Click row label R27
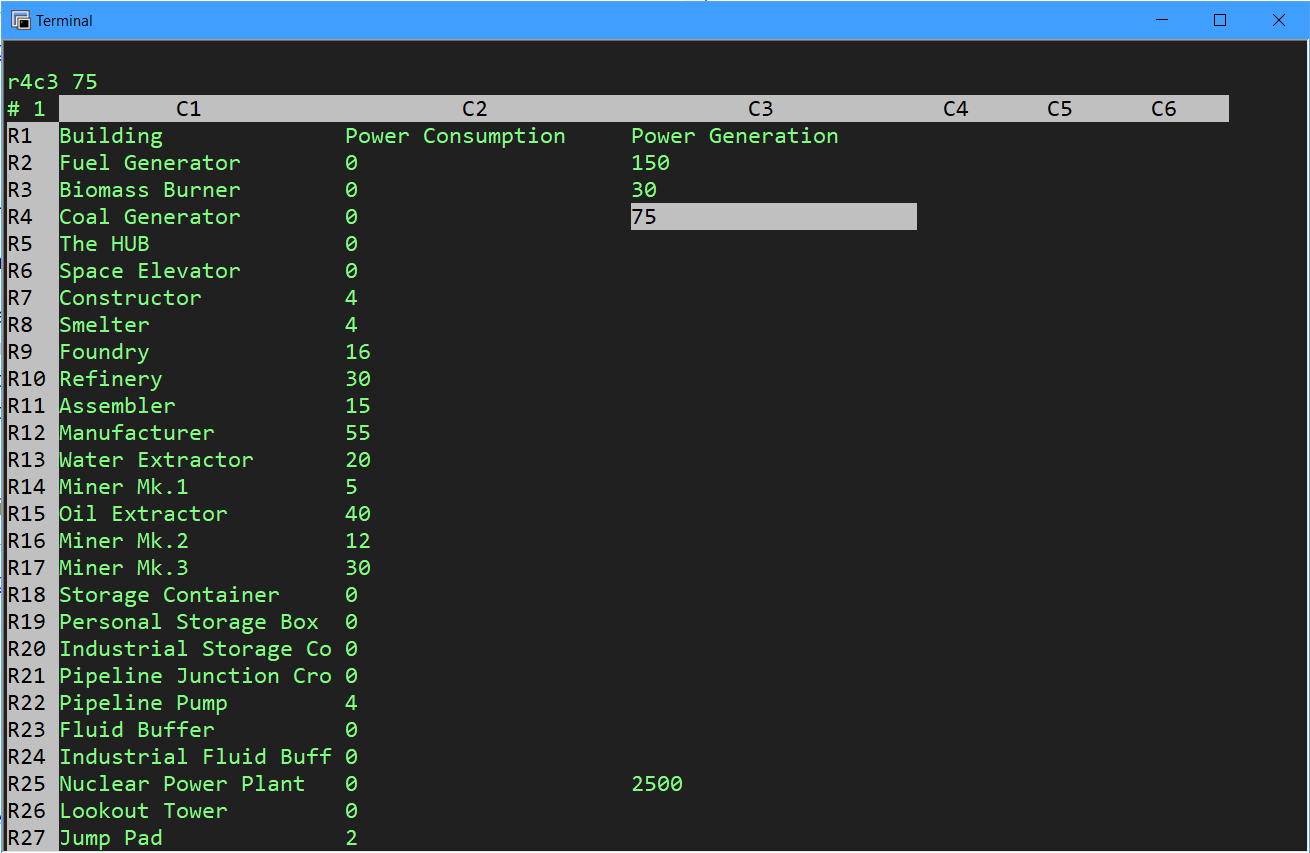The height and width of the screenshot is (853, 1310). (27, 838)
